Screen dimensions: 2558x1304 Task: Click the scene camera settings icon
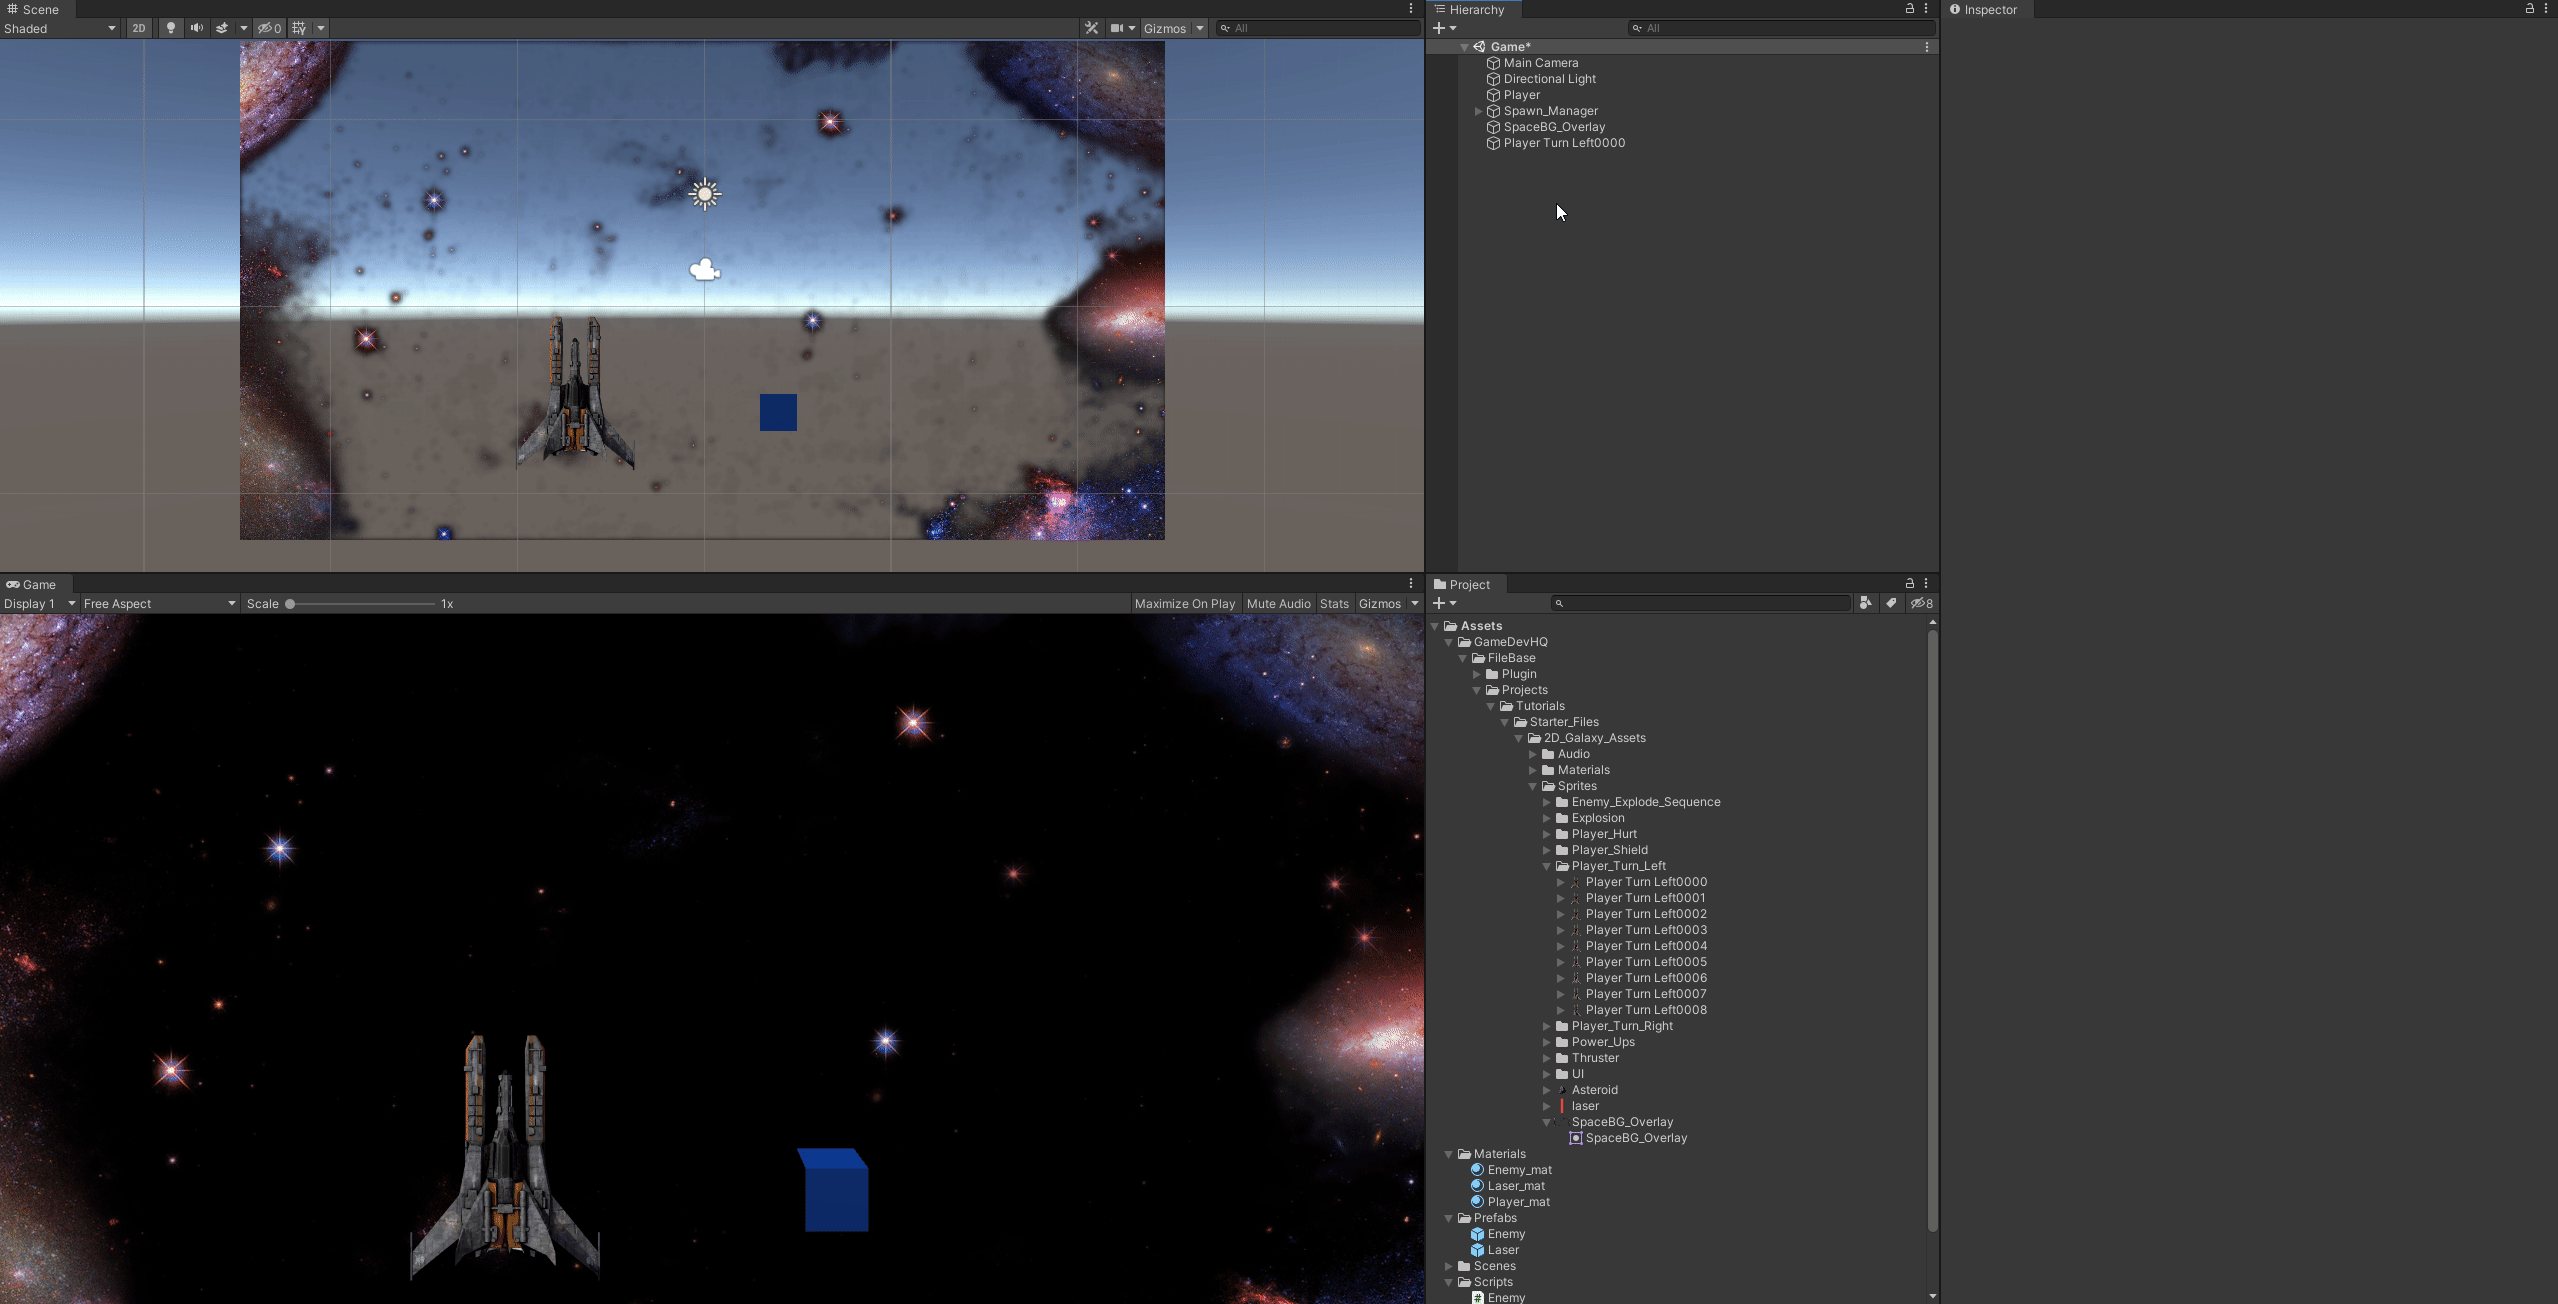[x=1117, y=28]
